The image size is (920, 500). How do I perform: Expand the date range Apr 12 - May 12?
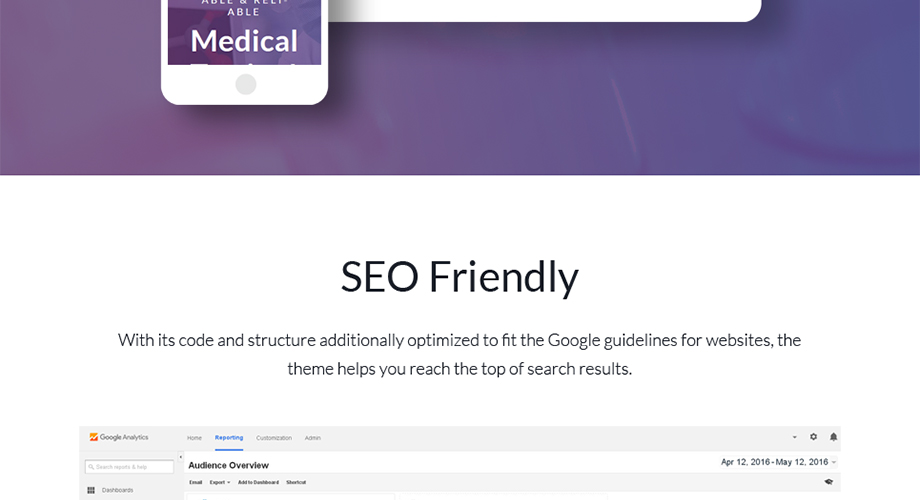pyautogui.click(x=779, y=462)
